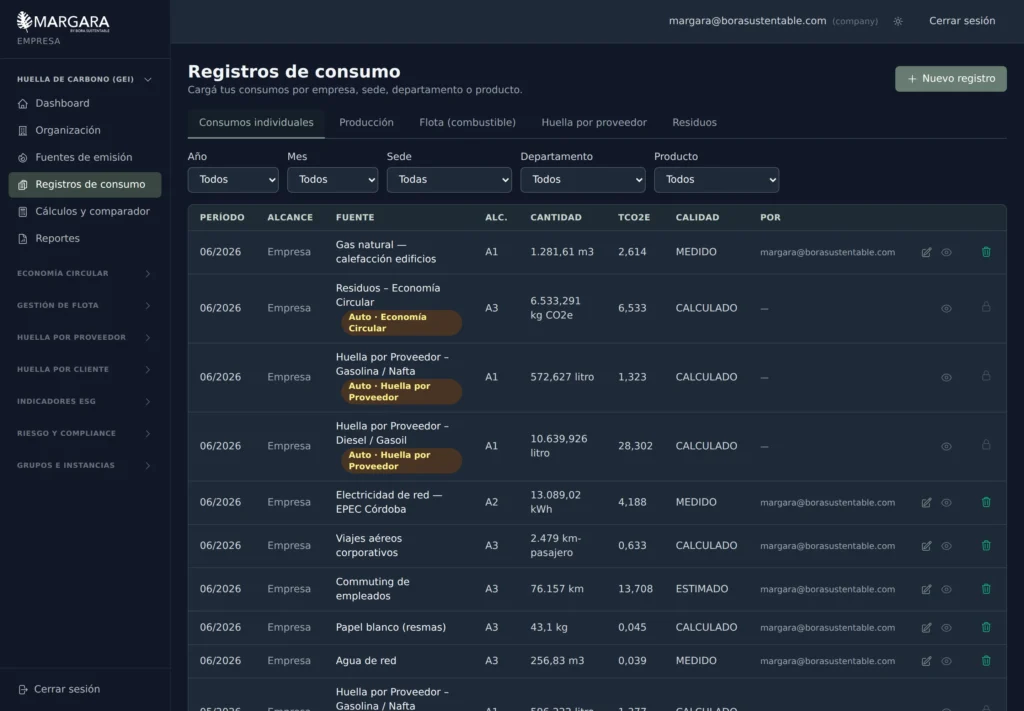Viewport: 1024px width, 711px height.
Task: Expand the Riesgo y Compliance section
Action: (85, 434)
